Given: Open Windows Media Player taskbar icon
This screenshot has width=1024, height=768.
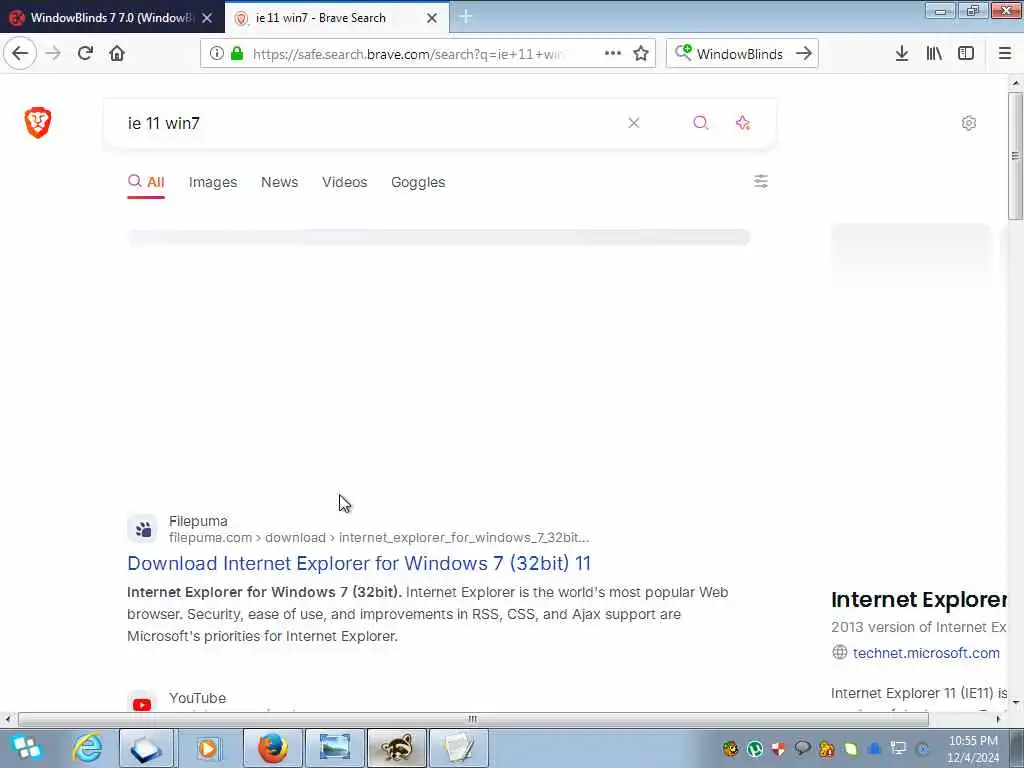Looking at the screenshot, I should point(208,748).
